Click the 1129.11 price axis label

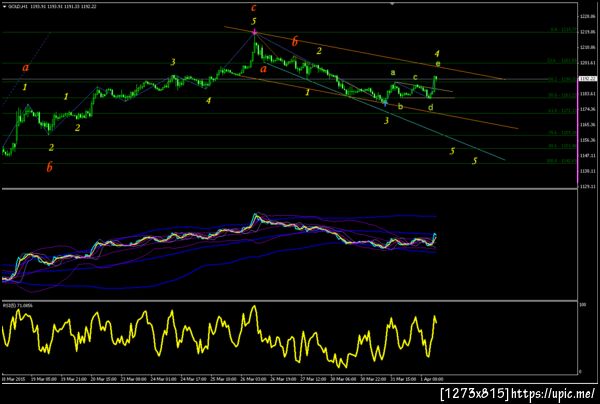pos(587,187)
